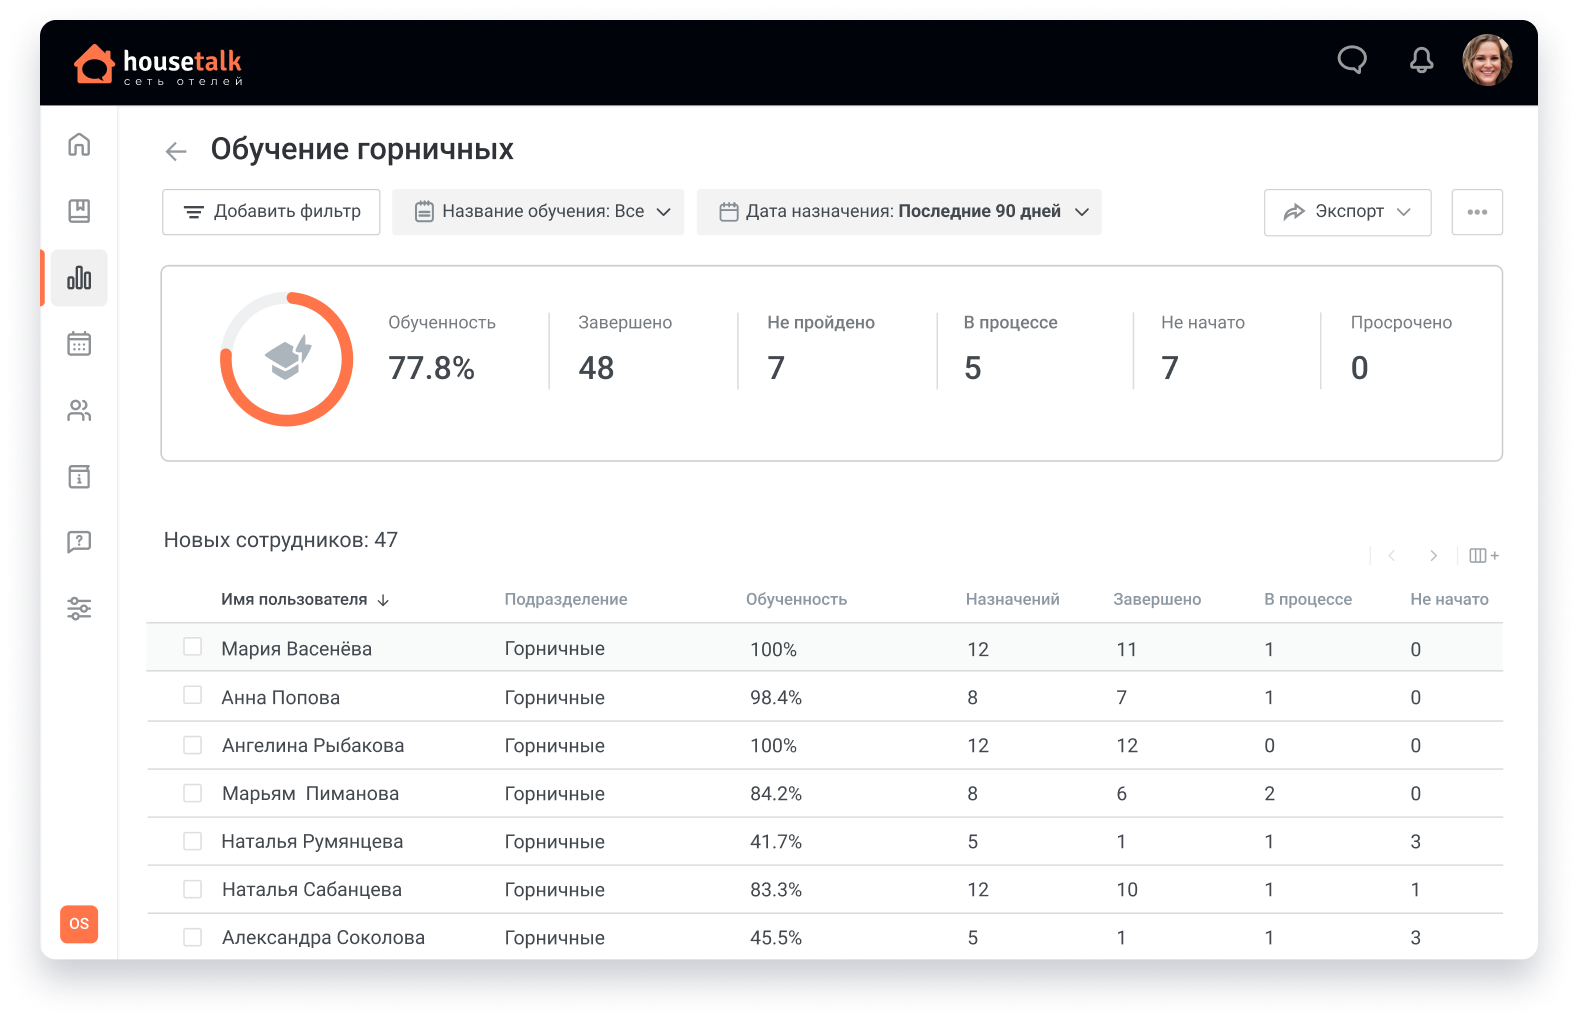This screenshot has height=1020, width=1578.
Task: Open user Александра Соколова
Action: coord(323,937)
